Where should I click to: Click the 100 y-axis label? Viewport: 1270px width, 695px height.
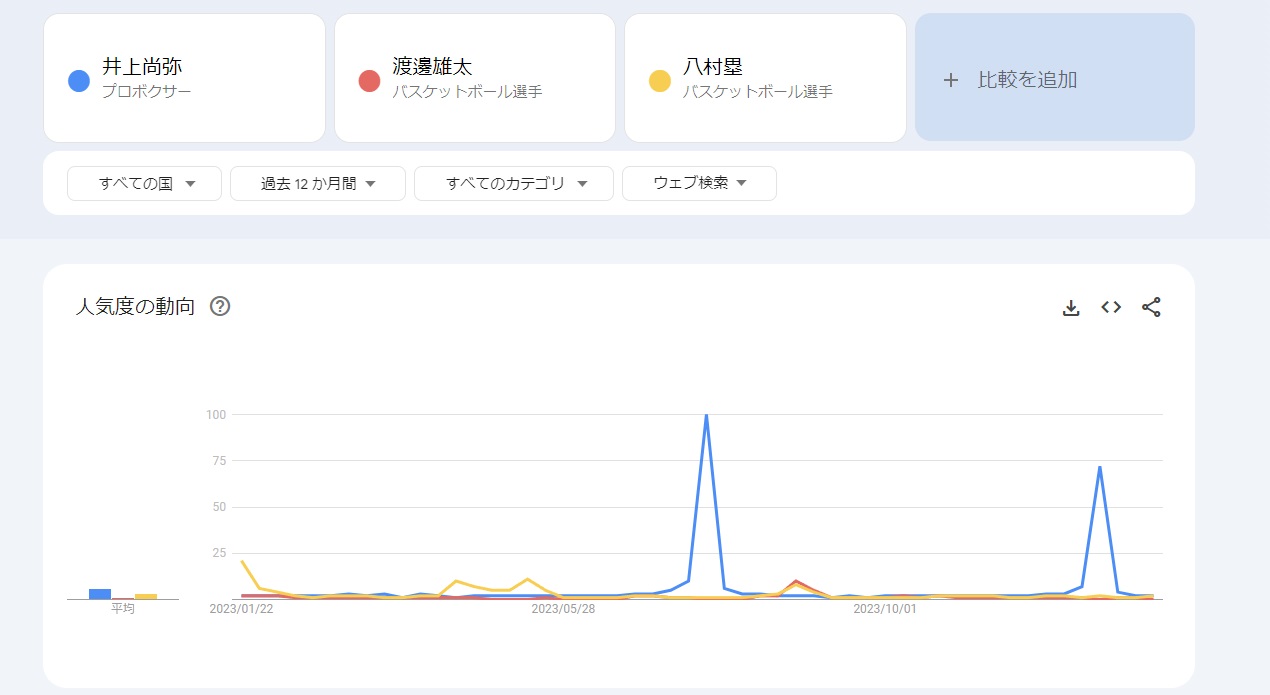pyautogui.click(x=216, y=414)
